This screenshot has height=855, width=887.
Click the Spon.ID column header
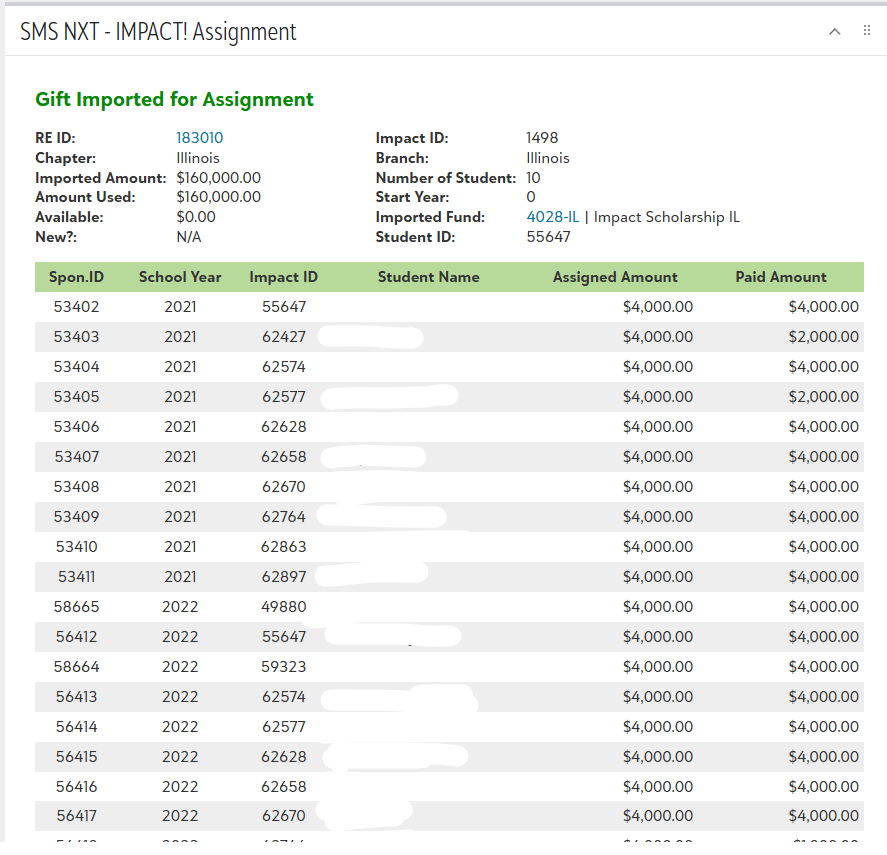point(76,277)
